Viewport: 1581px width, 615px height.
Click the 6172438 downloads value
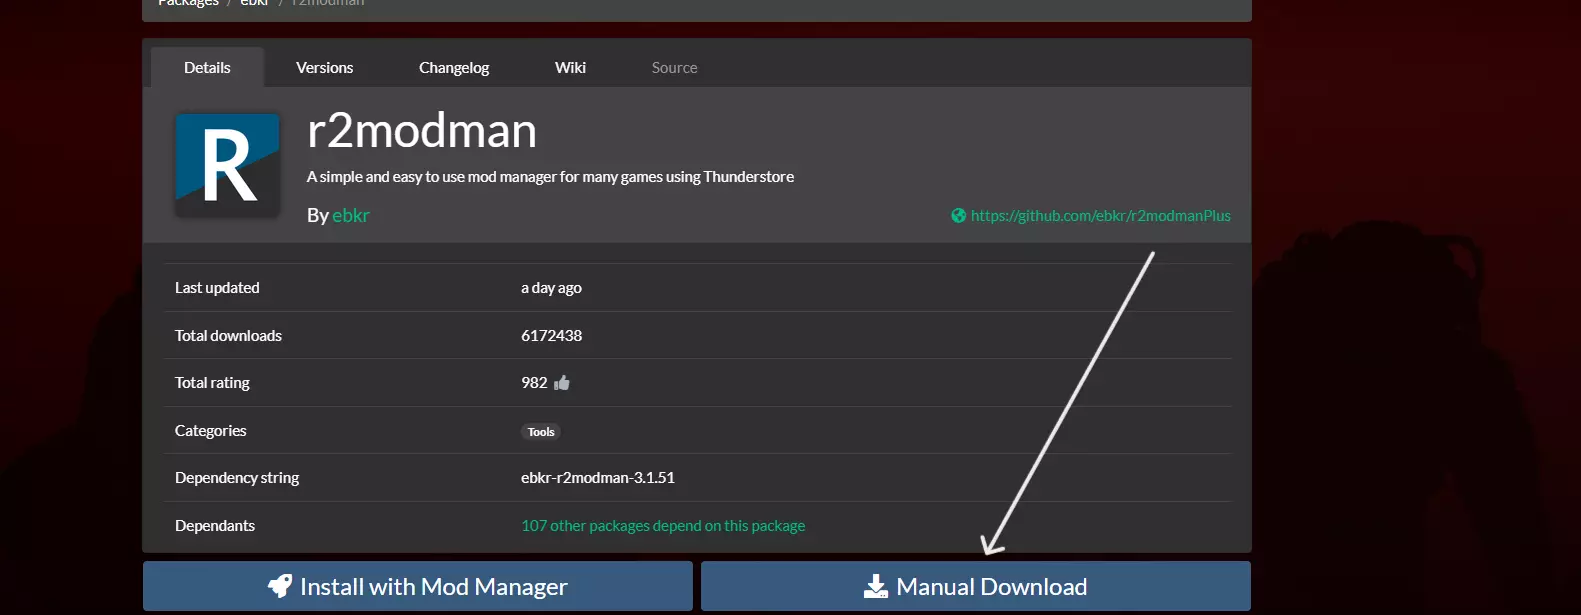551,336
